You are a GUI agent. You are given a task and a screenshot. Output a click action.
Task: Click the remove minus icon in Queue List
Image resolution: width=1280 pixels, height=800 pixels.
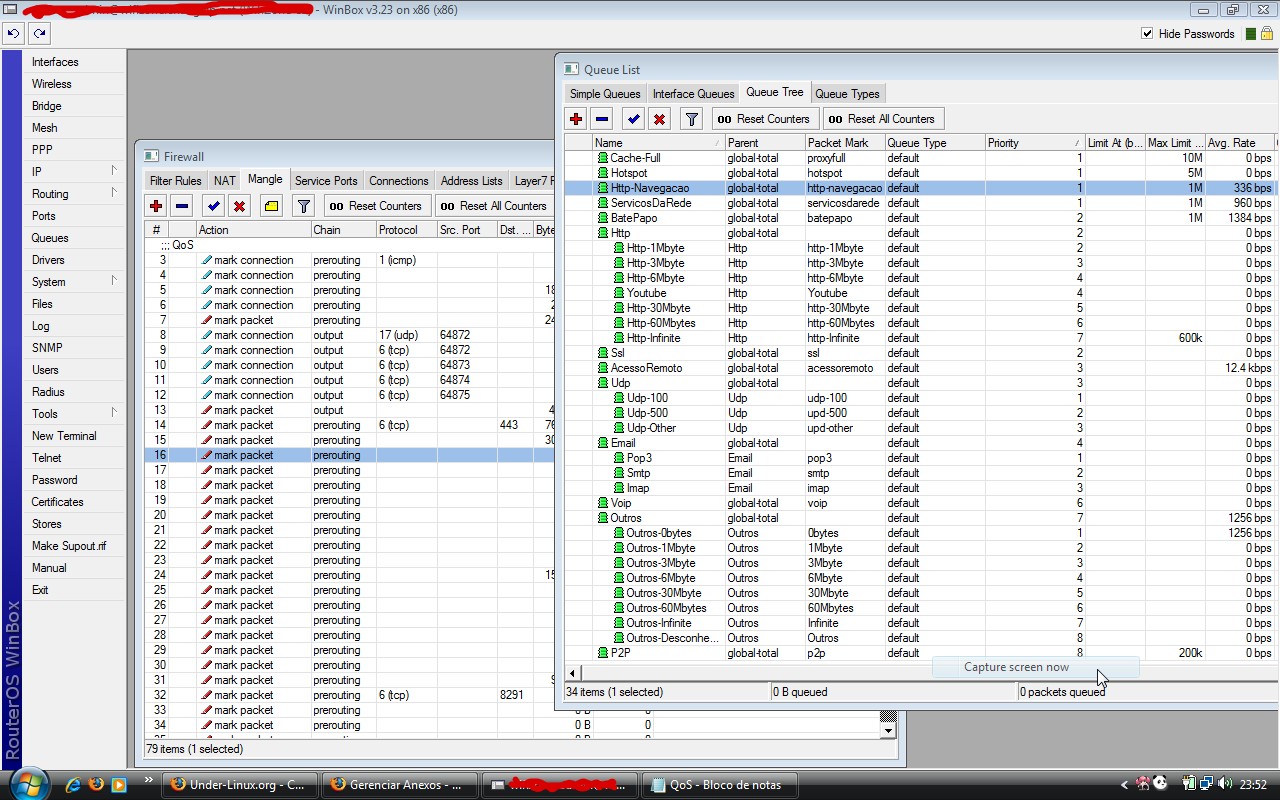pos(602,119)
